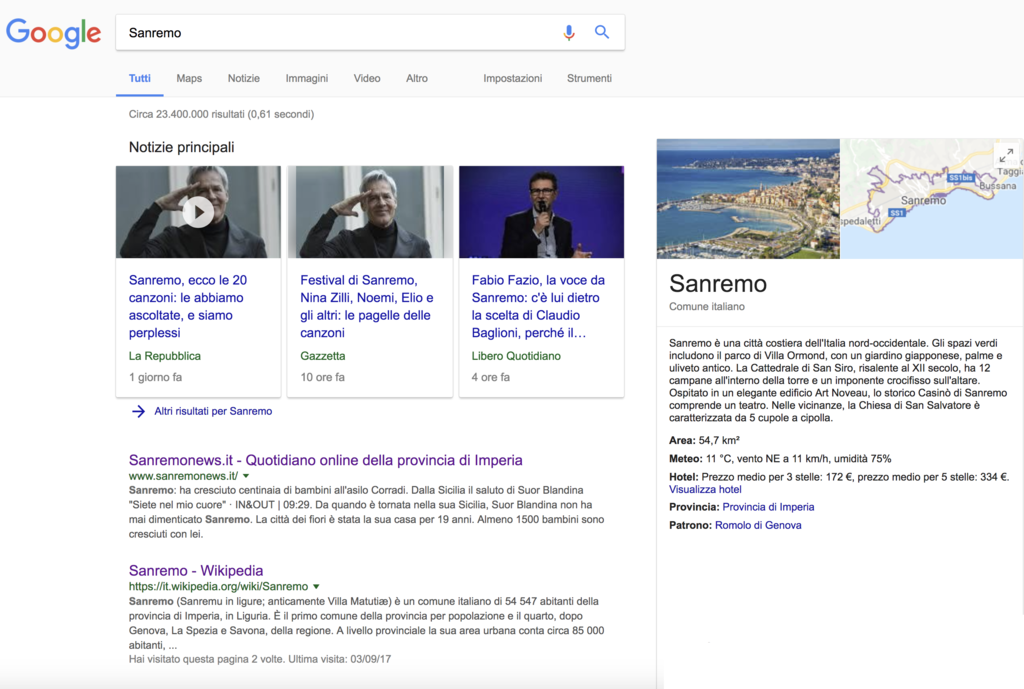Click the Google logo
Screen dimensions: 1024x689
click(x=54, y=33)
